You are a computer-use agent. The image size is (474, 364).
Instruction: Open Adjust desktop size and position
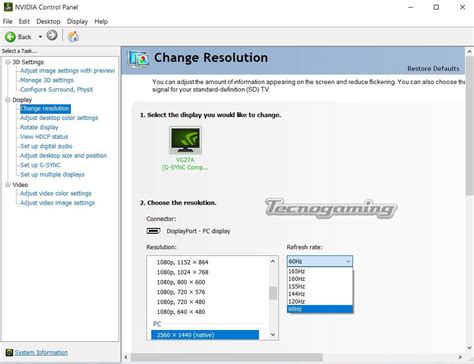63,155
